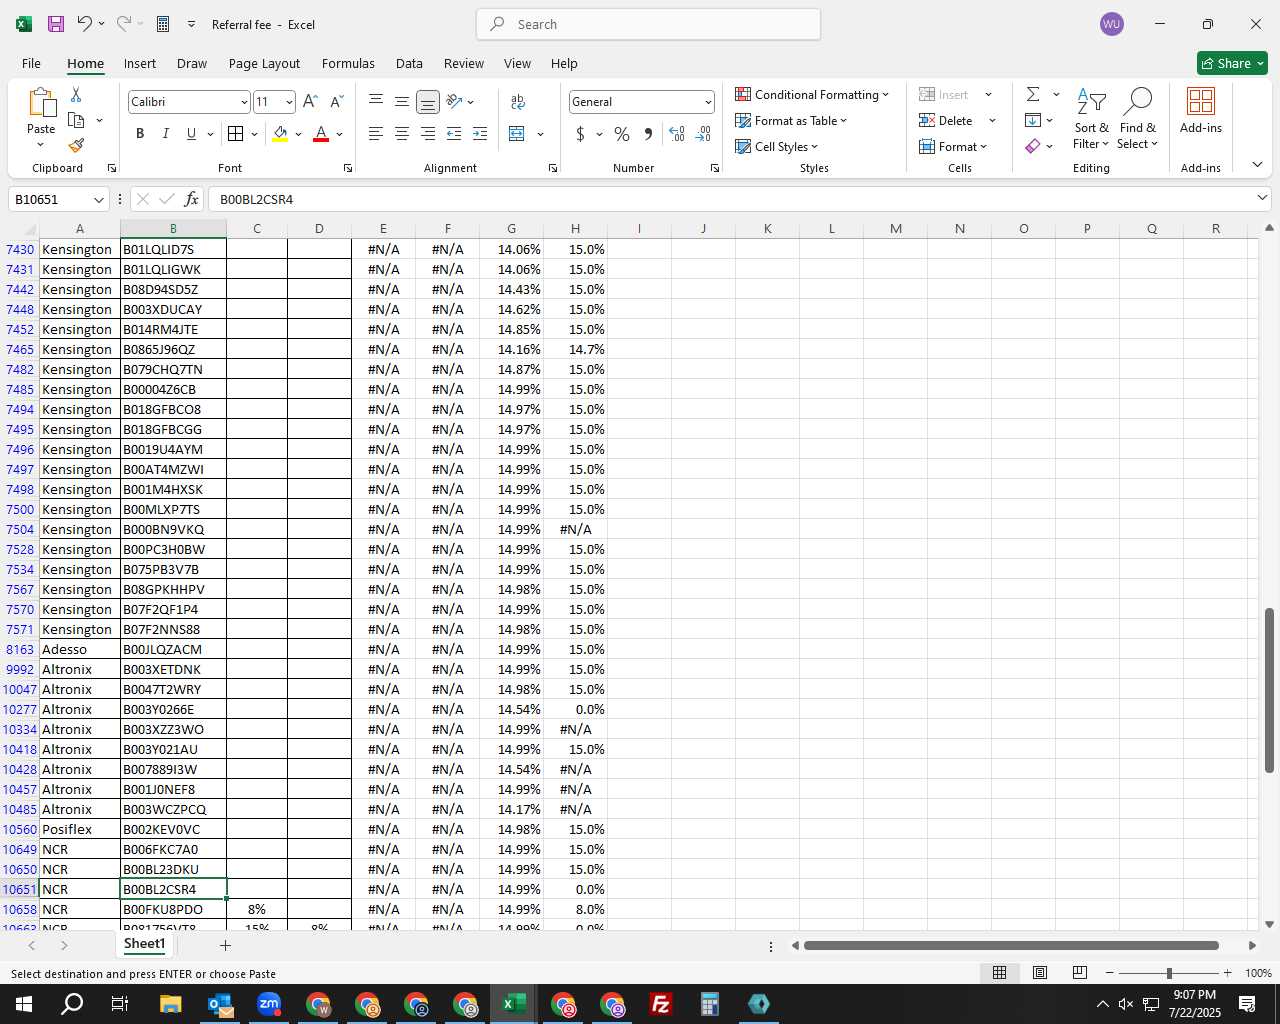Select the Sheet1 tab

(x=144, y=944)
